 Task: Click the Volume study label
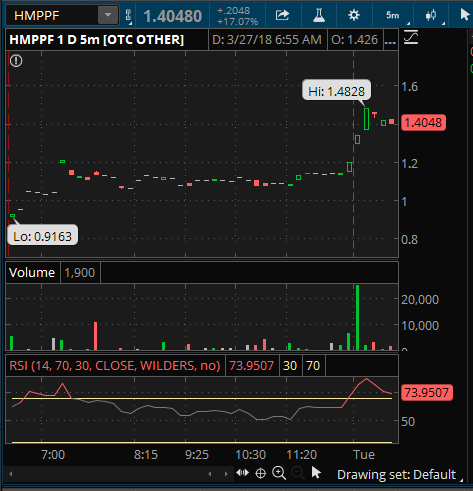[x=32, y=273]
